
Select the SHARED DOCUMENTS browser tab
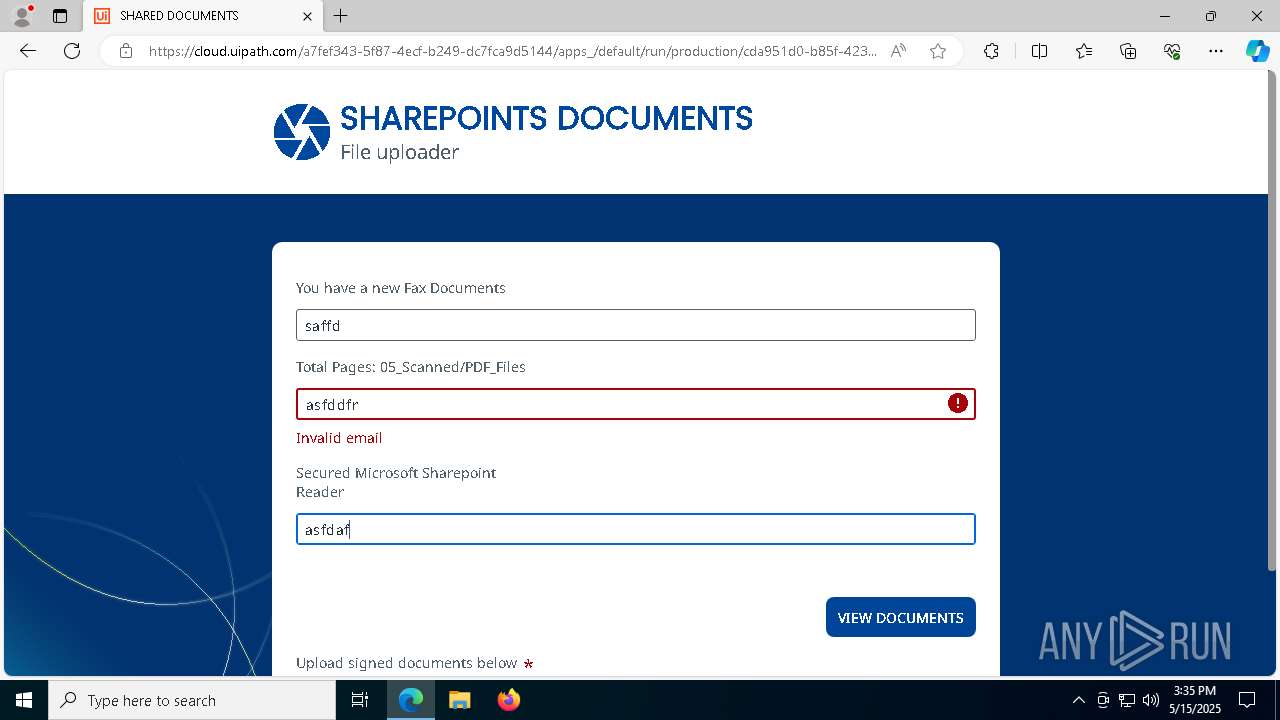203,16
